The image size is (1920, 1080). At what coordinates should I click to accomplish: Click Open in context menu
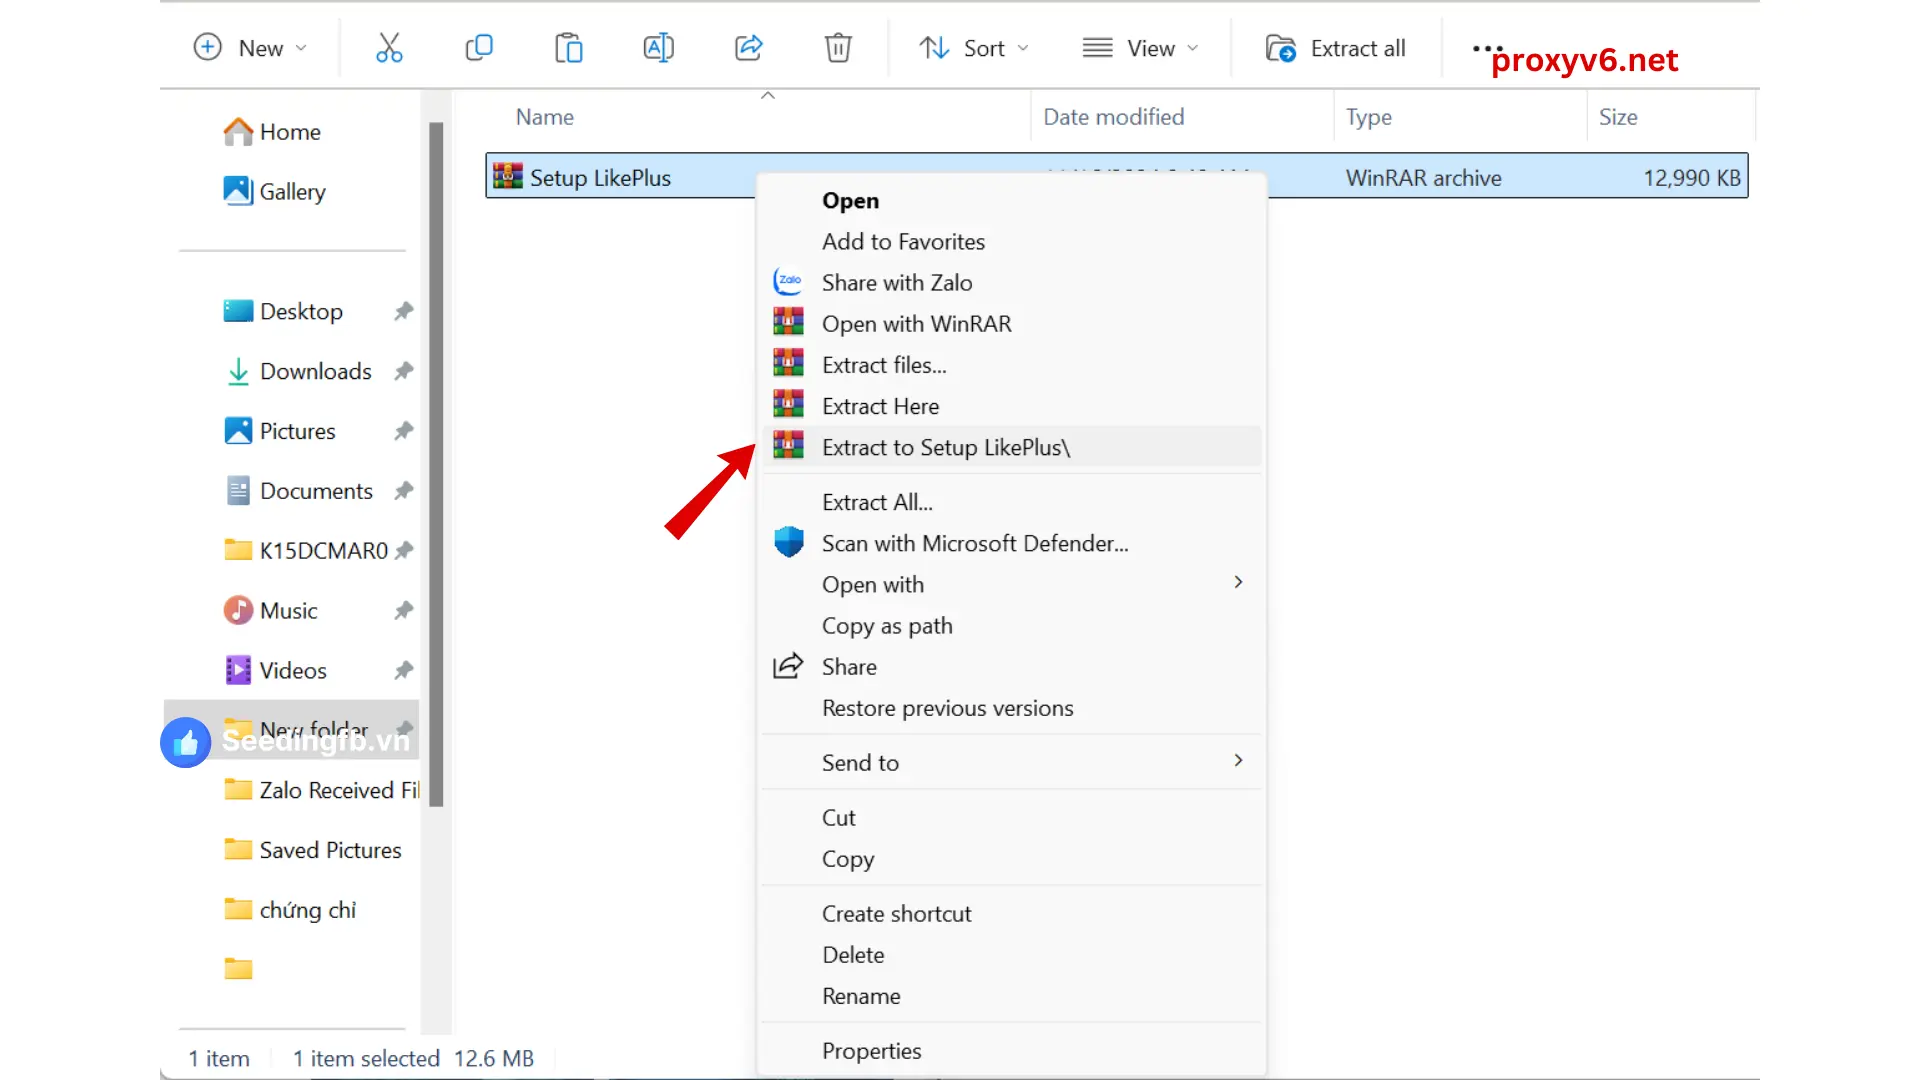coord(851,200)
